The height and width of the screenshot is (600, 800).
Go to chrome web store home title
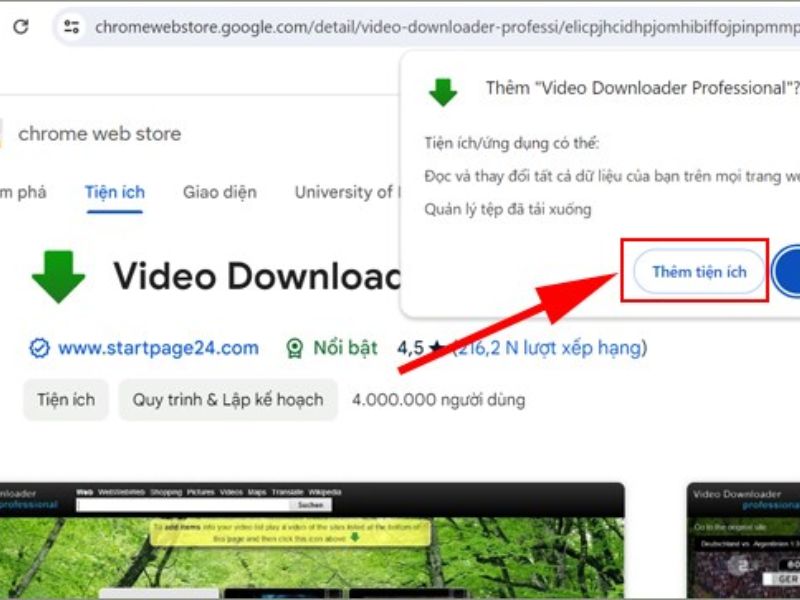click(99, 133)
